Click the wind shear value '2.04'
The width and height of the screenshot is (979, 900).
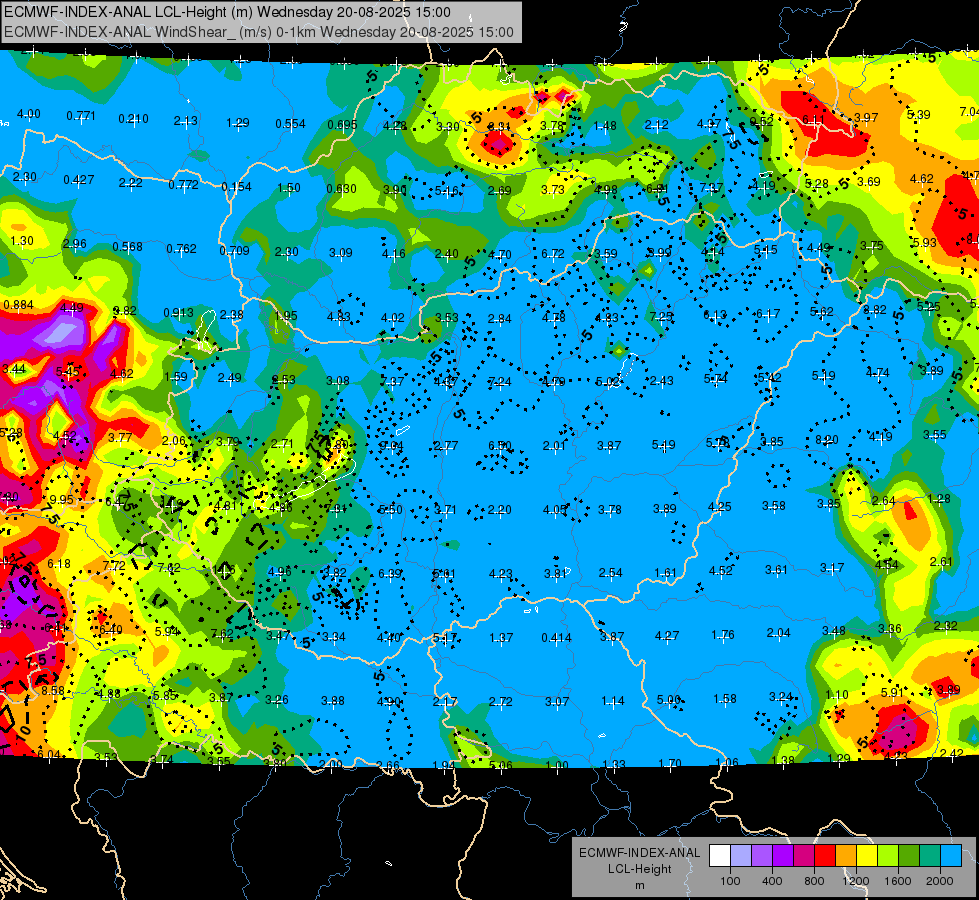(x=779, y=633)
